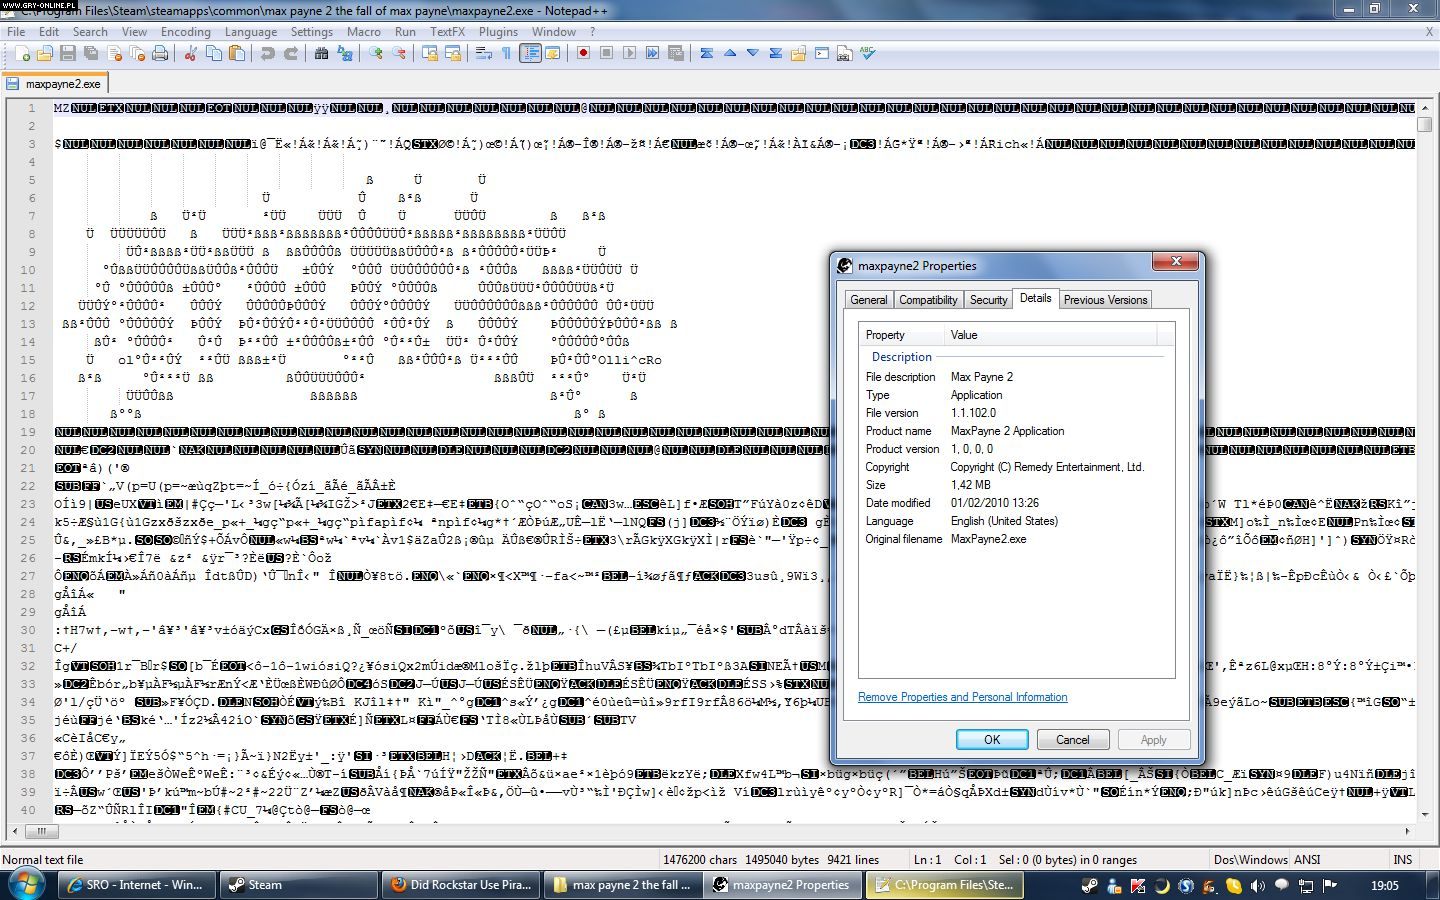The width and height of the screenshot is (1440, 900).
Task: Click the New file toolbar icon
Action: (22, 54)
